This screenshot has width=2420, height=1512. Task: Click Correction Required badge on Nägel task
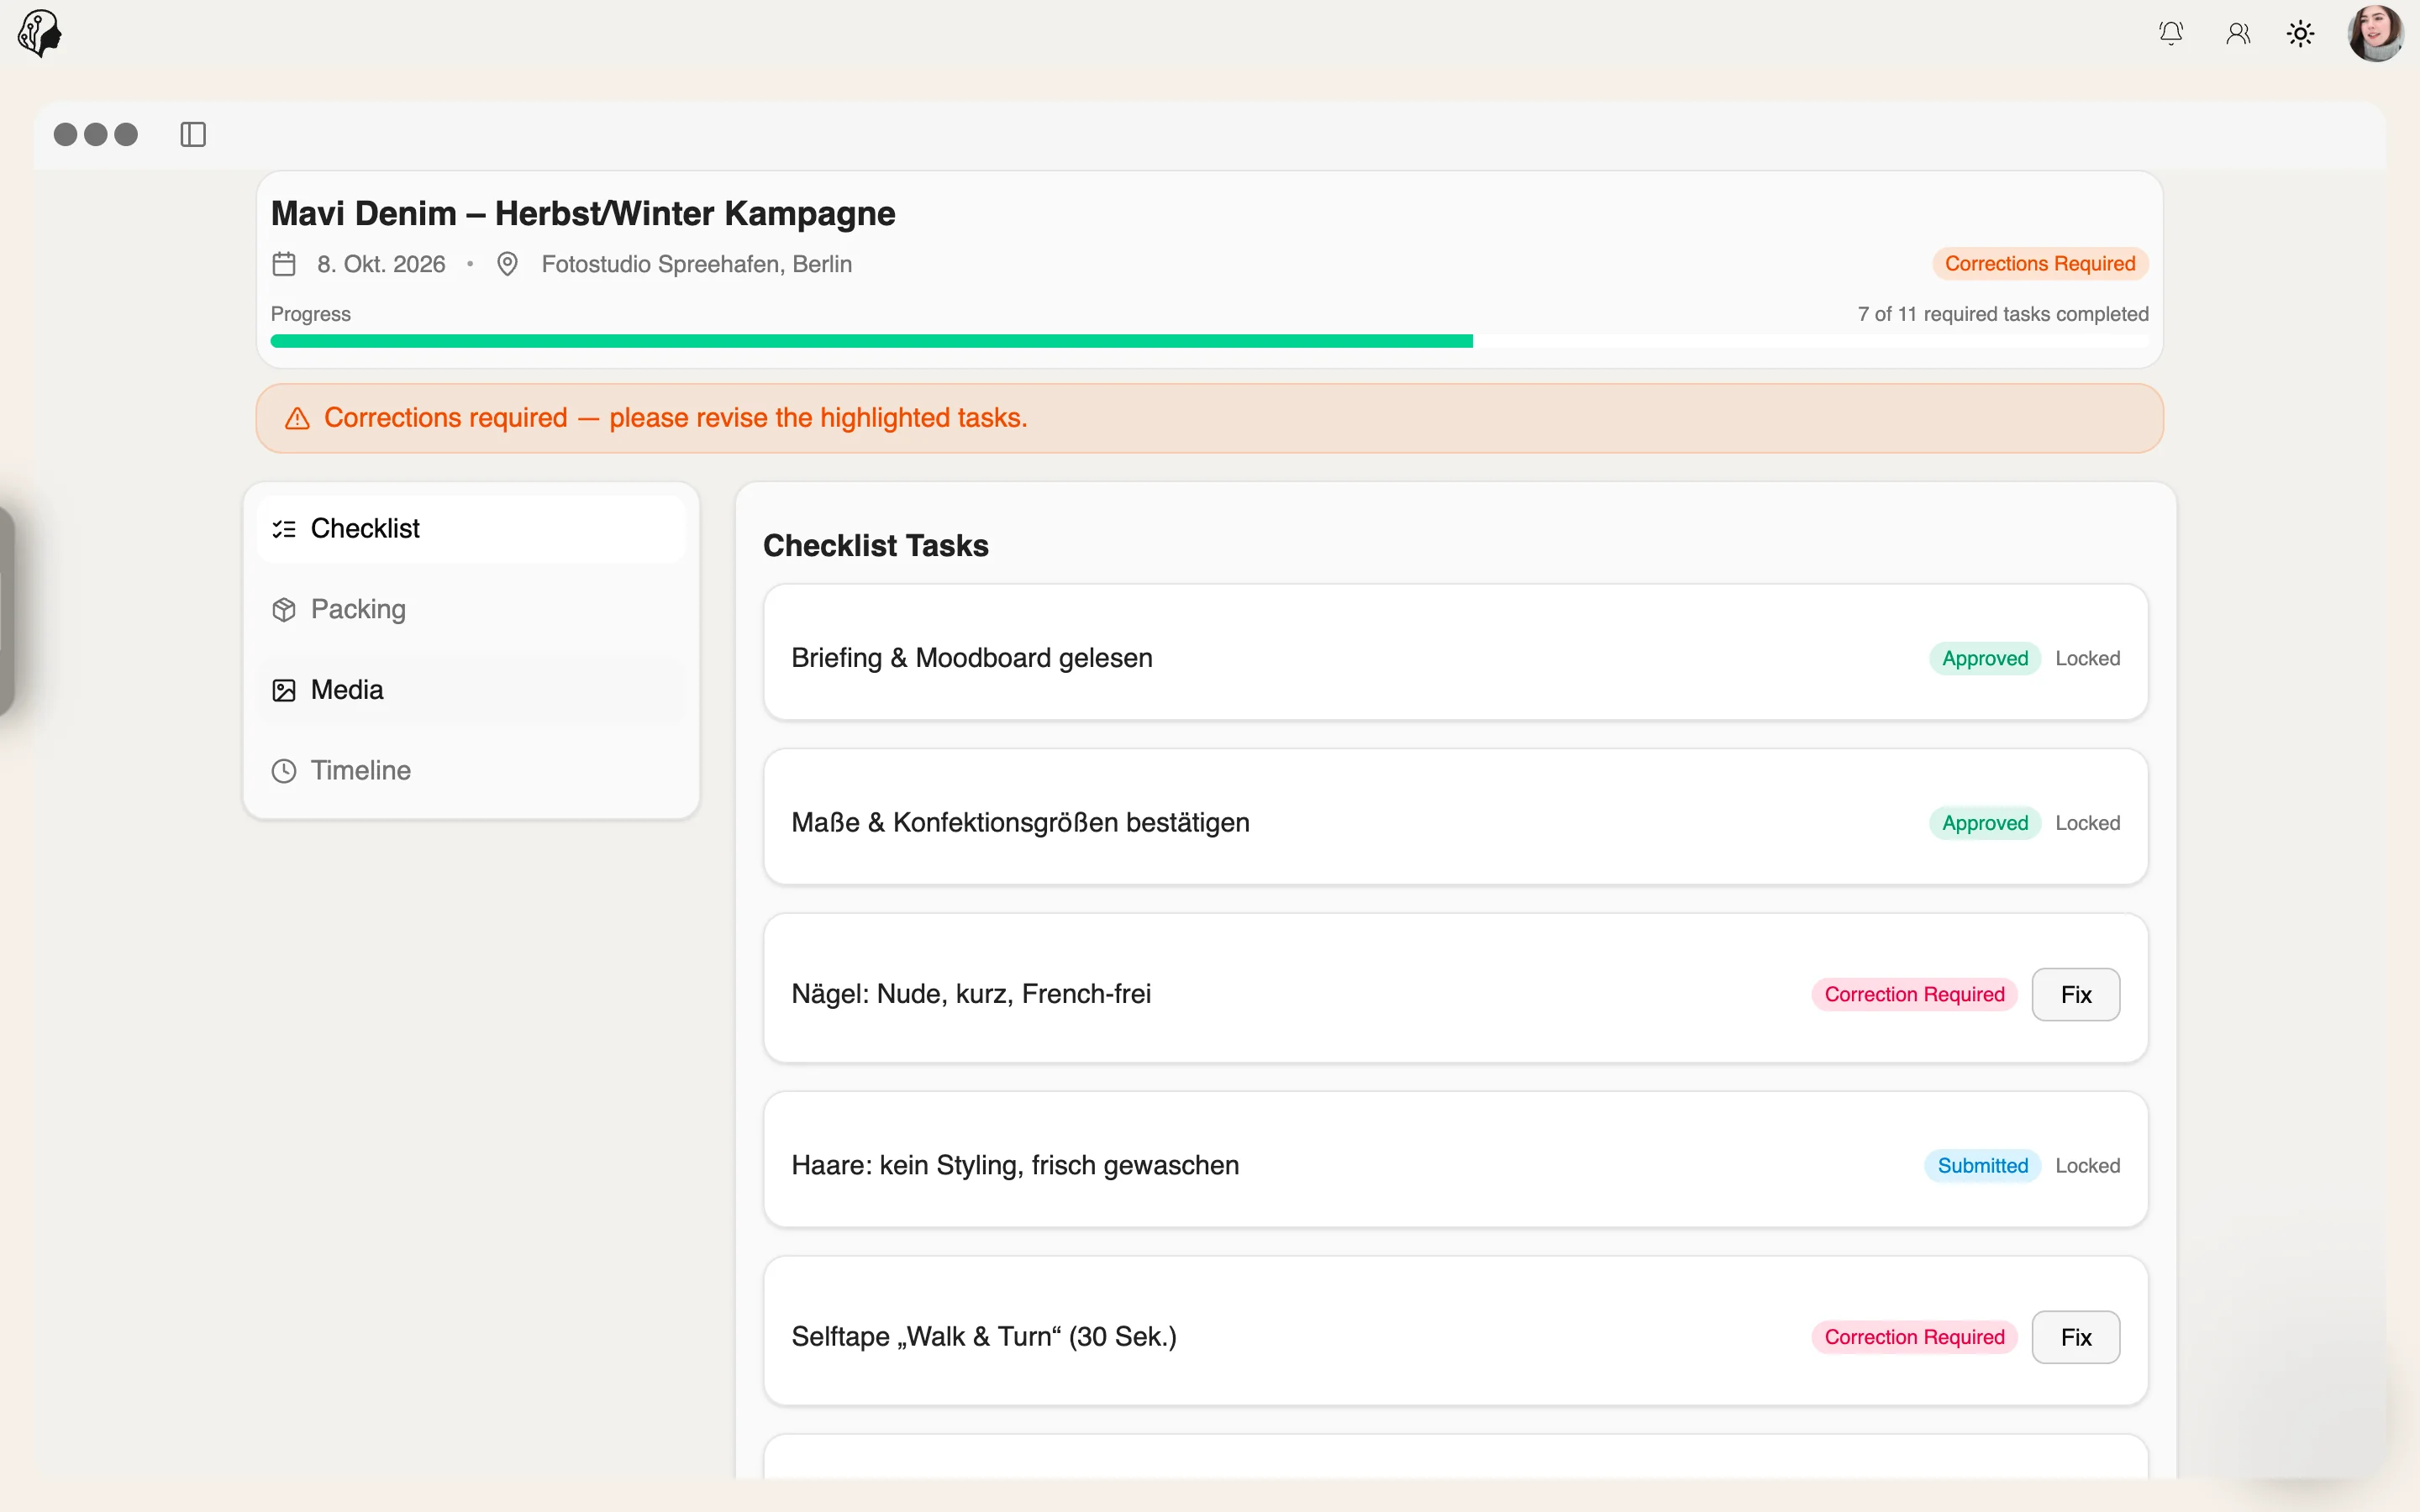coord(1914,994)
